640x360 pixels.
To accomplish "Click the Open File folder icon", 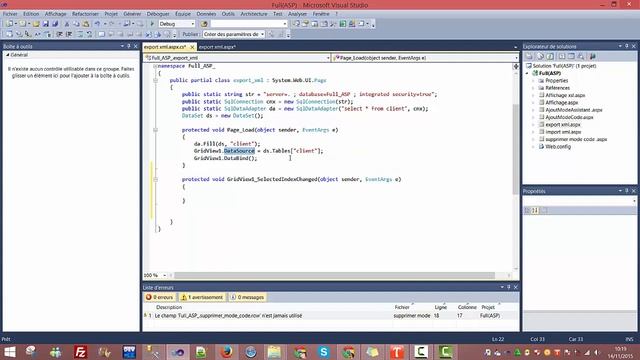I will tap(36, 24).
